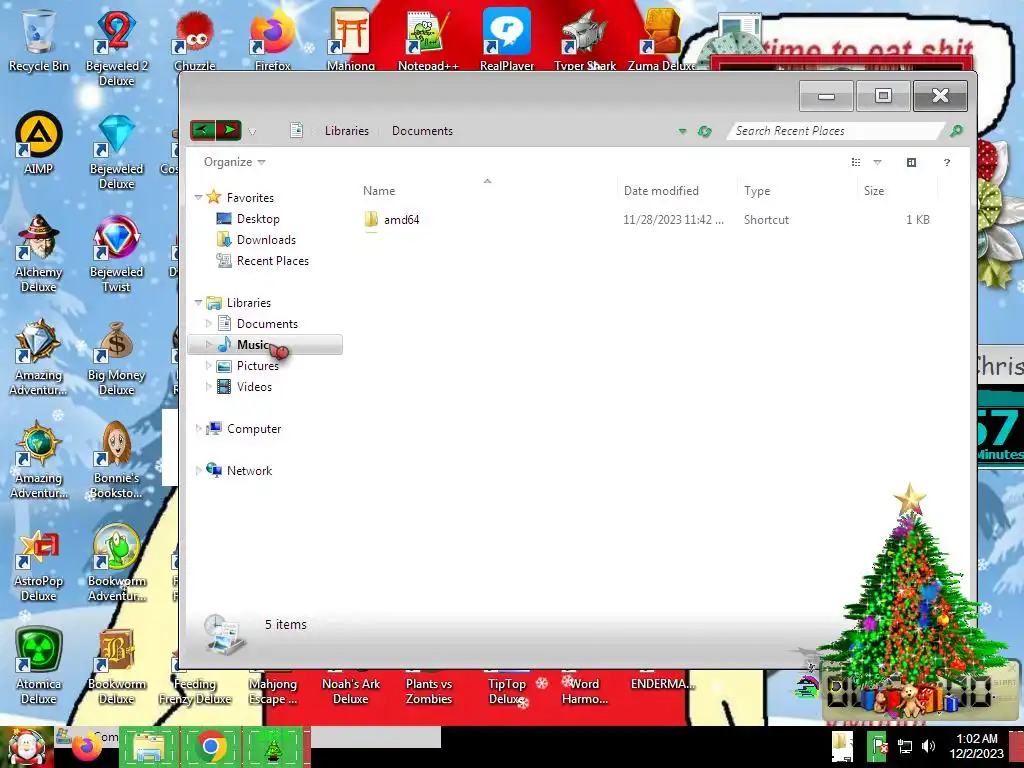Open Firefox from the taskbar
This screenshot has height=768, width=1024.
[88, 747]
